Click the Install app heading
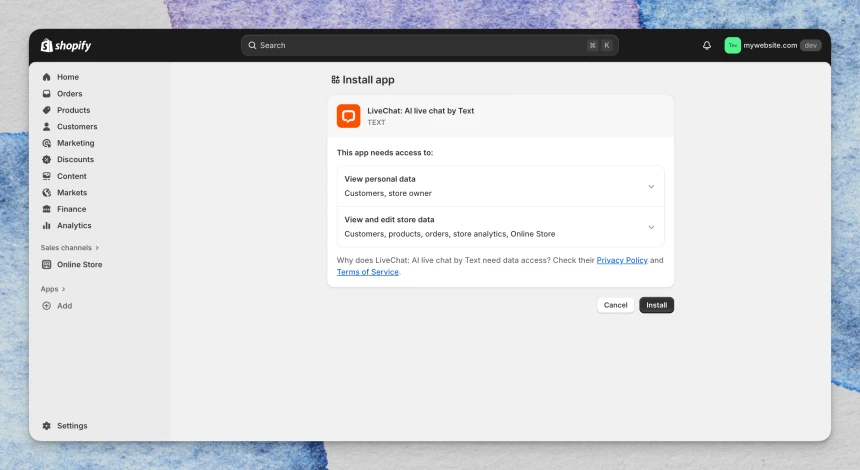860x470 pixels. 368,80
